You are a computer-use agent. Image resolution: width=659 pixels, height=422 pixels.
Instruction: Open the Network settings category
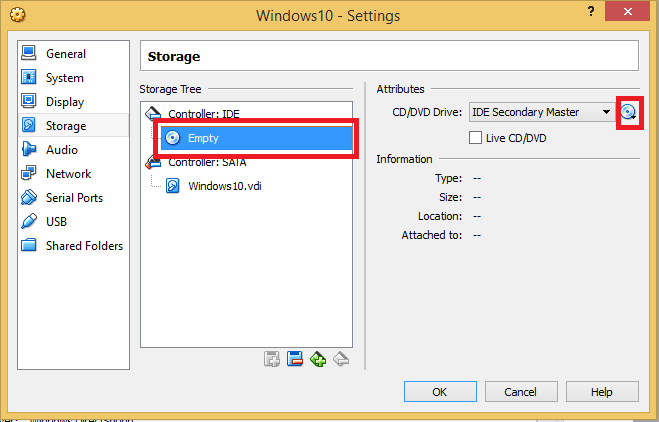coord(74,173)
